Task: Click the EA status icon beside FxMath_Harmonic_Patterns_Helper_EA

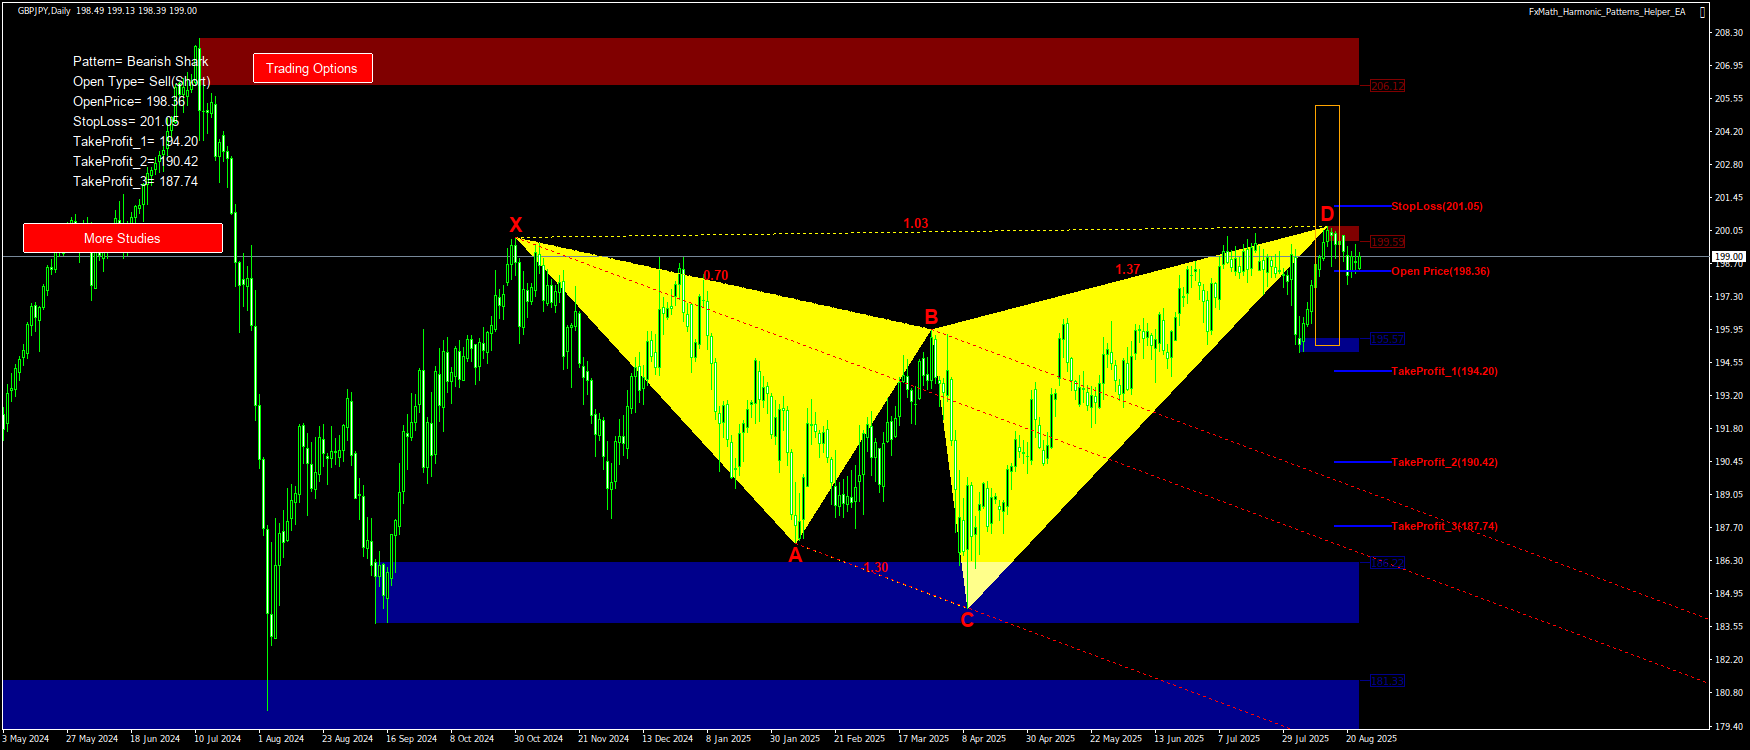Action: (1703, 12)
